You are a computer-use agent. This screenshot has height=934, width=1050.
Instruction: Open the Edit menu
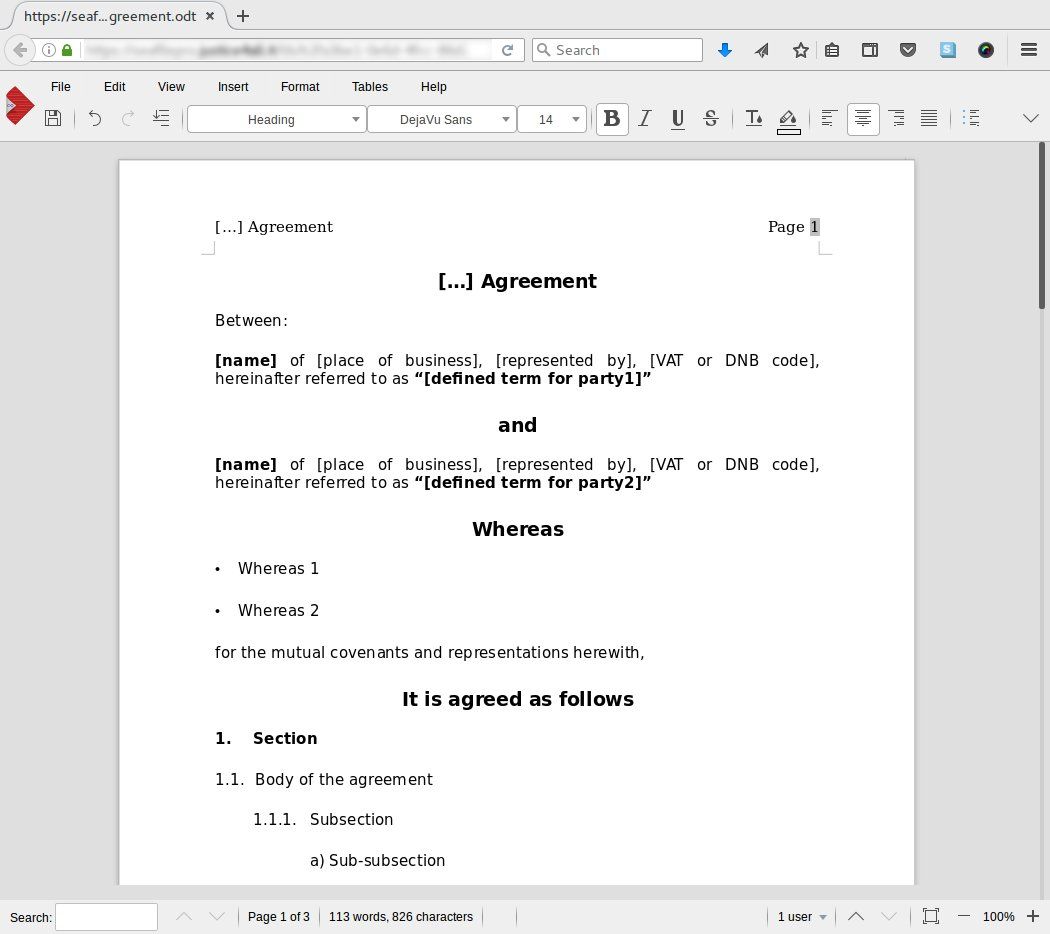[x=115, y=87]
